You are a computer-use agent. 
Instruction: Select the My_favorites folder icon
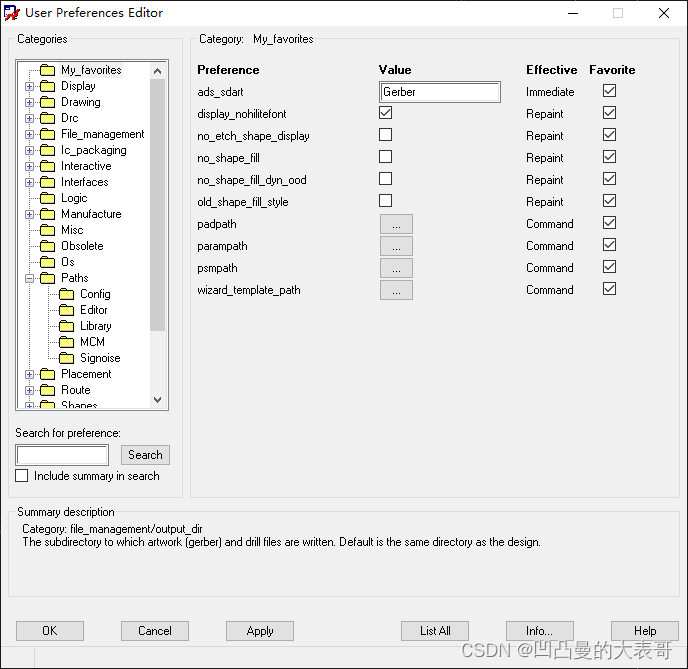(47, 70)
